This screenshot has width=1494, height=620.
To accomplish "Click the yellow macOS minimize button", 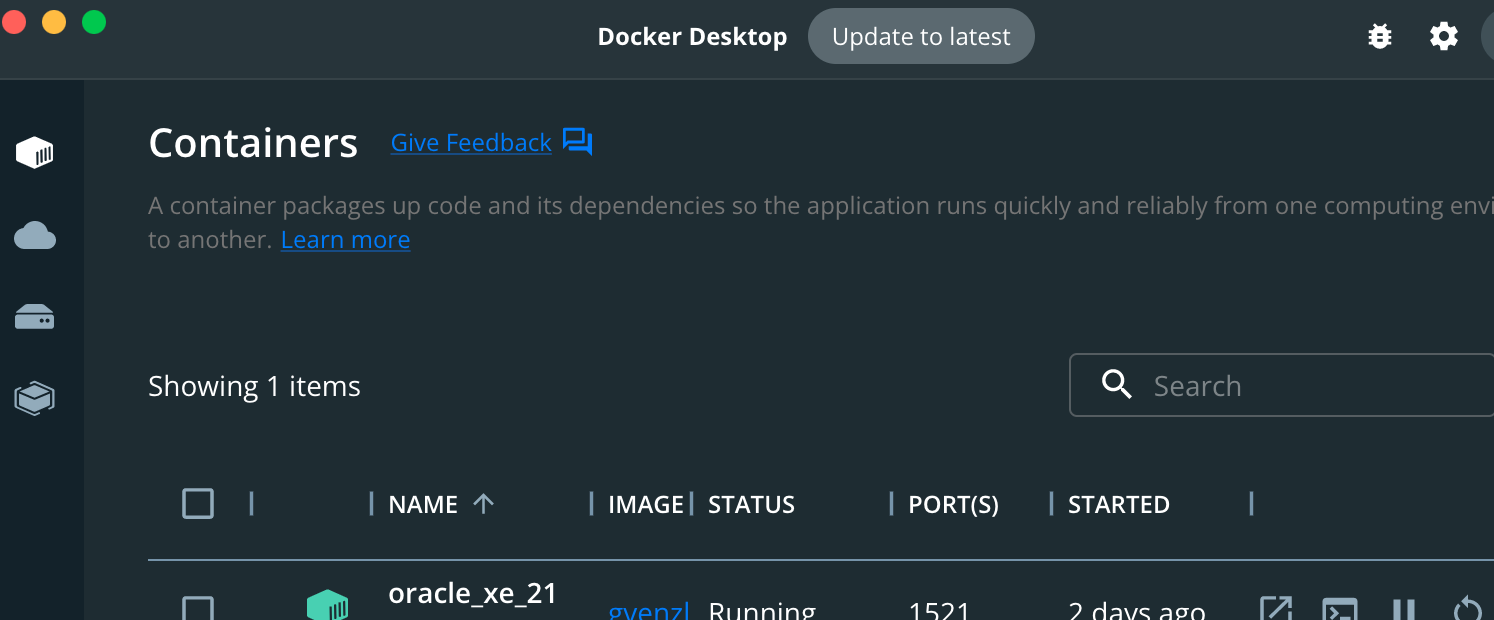I will 54,21.
